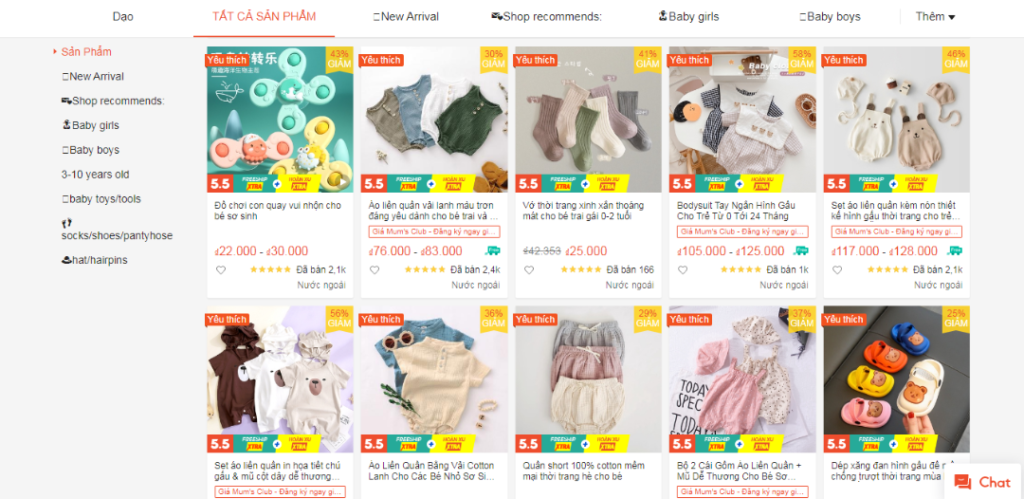Open the Chat button
Viewport: 1024px width, 499px height.
click(982, 482)
